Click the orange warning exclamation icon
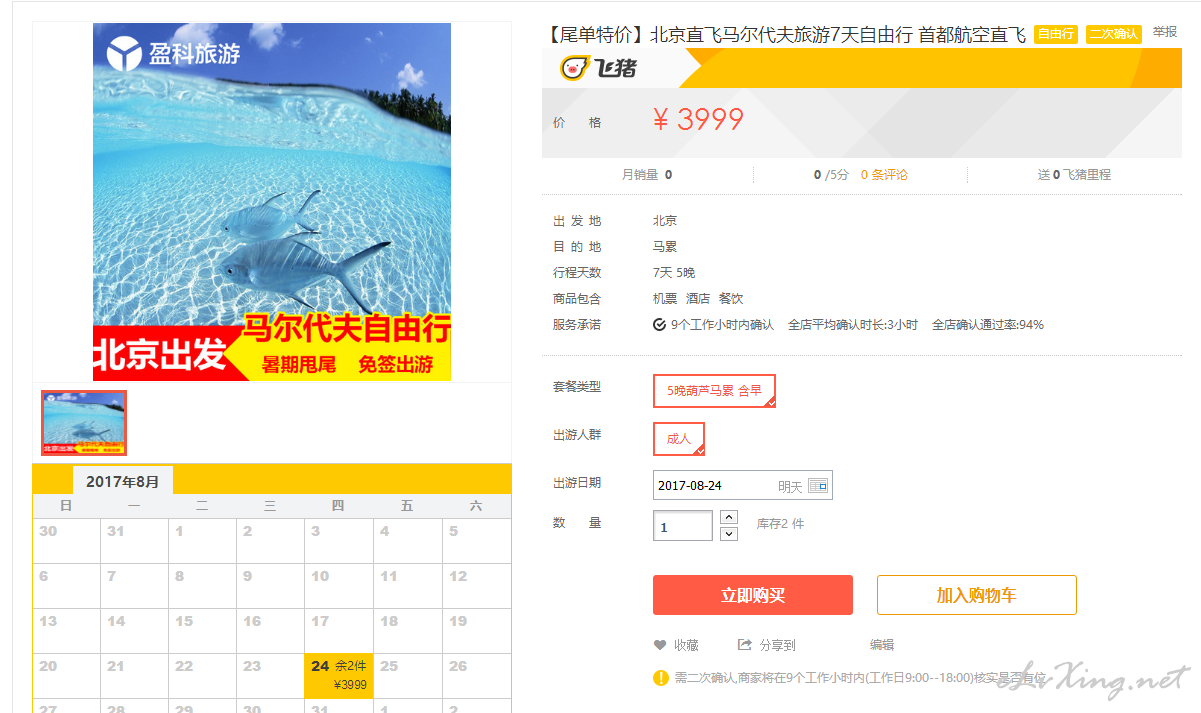The width and height of the screenshot is (1201, 713). click(x=661, y=678)
